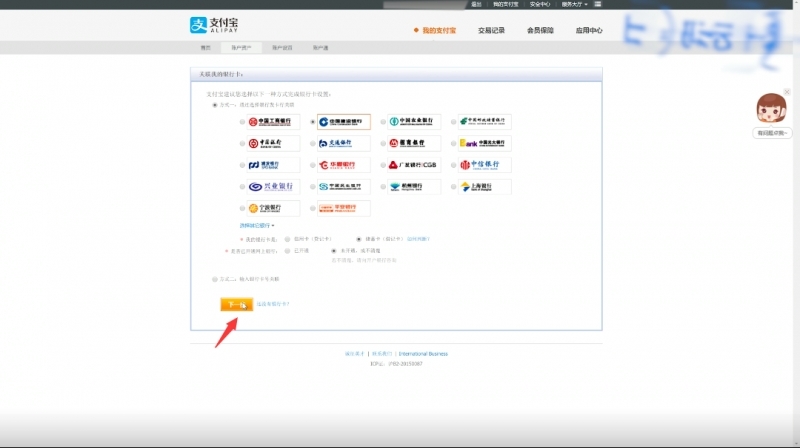Viewport: 800px width, 448px height.
Task: Click the Alipay logo
Action: pyautogui.click(x=214, y=25)
